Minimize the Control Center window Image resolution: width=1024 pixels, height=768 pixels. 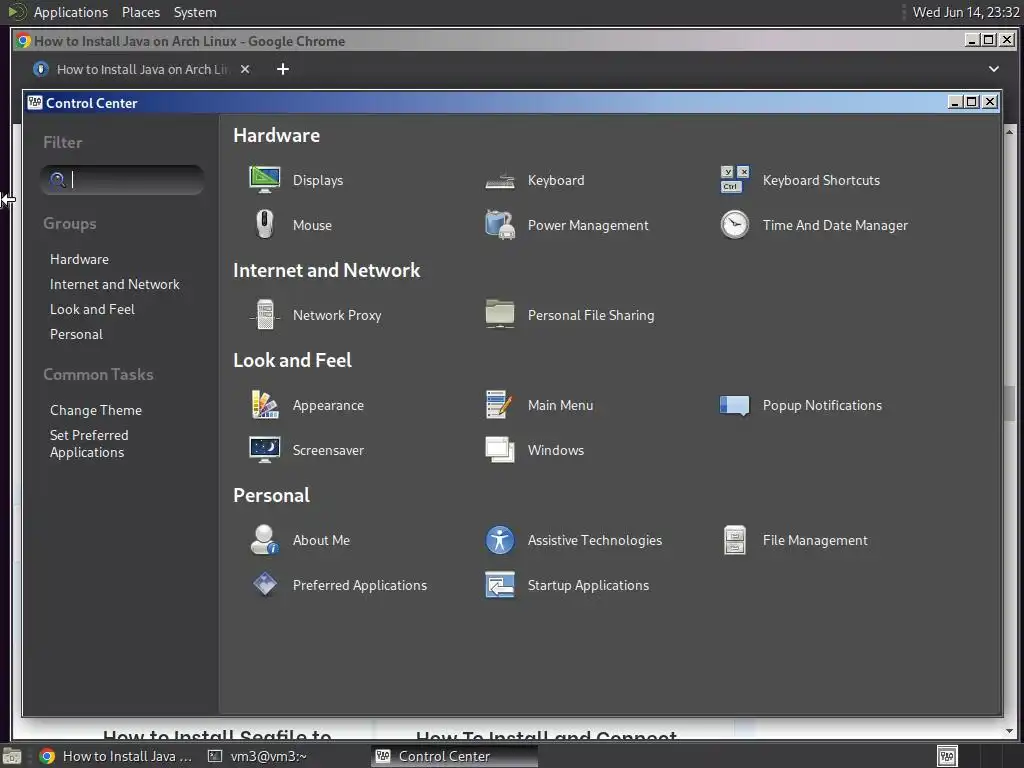click(955, 102)
